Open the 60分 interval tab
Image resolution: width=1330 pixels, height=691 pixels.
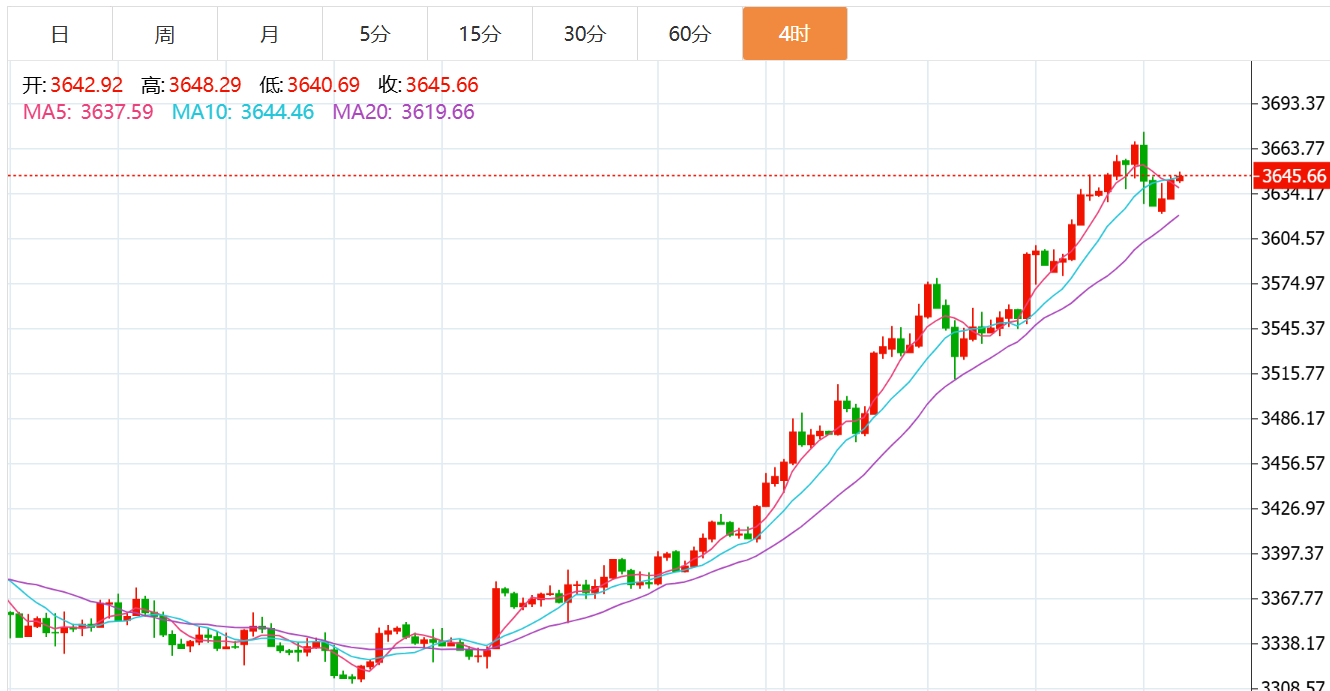(690, 34)
